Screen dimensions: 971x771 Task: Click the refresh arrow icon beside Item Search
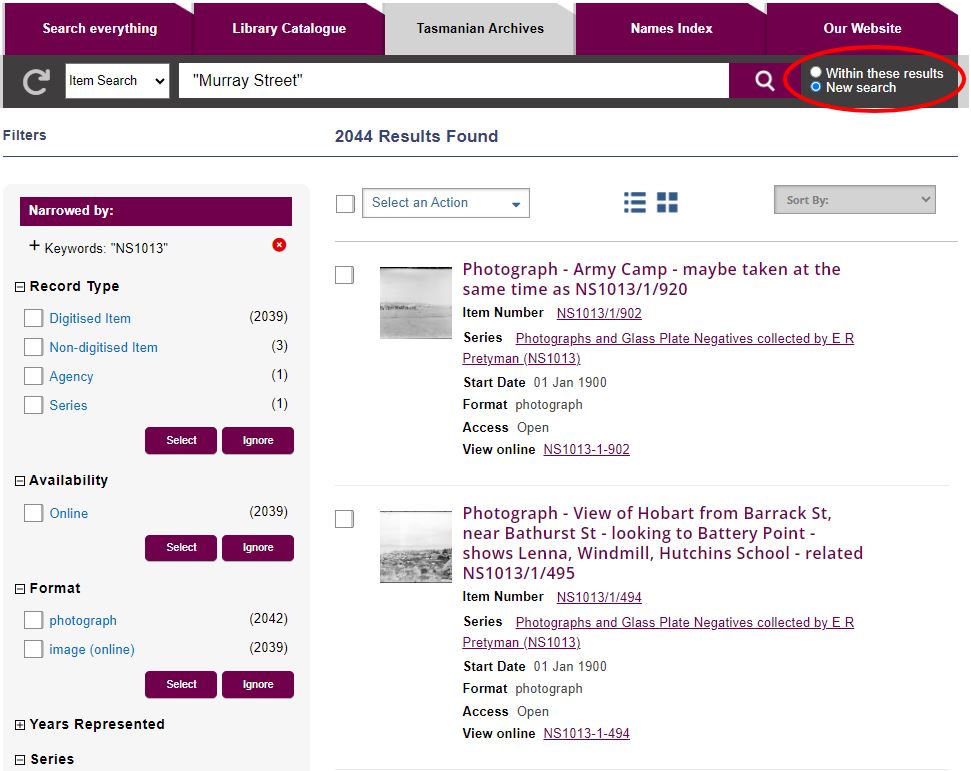(x=36, y=82)
